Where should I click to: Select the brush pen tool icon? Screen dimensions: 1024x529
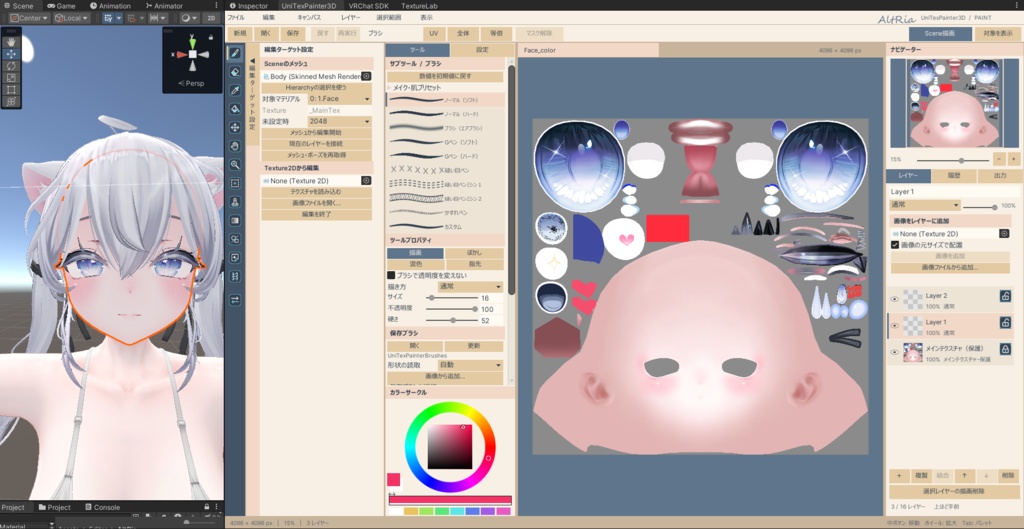coord(235,53)
